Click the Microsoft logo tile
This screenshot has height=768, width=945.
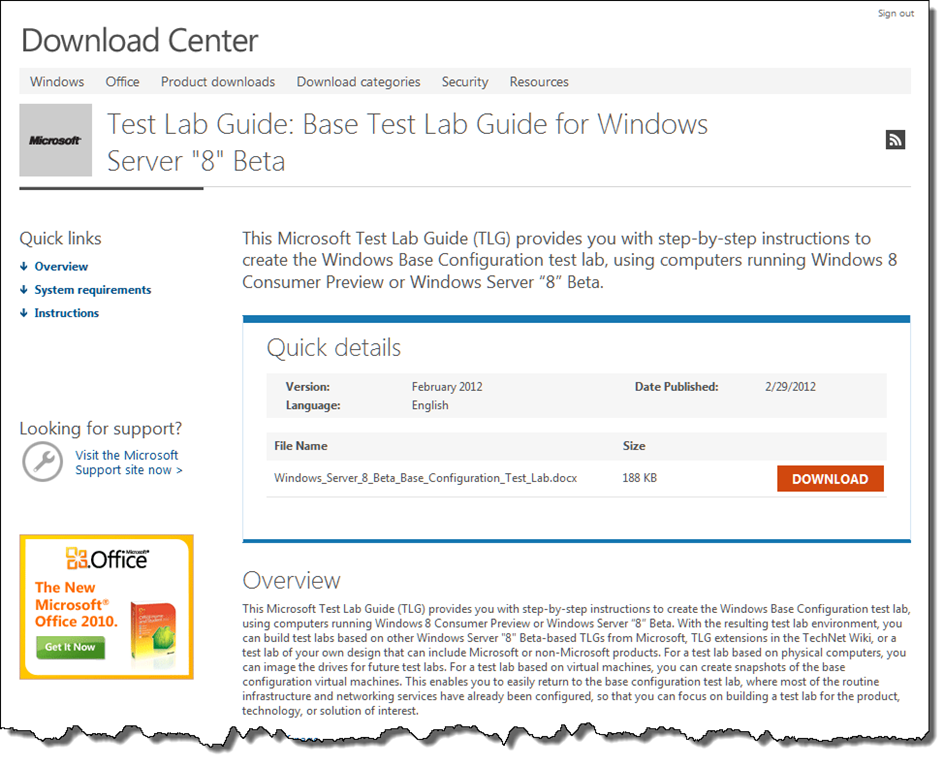[x=55, y=140]
